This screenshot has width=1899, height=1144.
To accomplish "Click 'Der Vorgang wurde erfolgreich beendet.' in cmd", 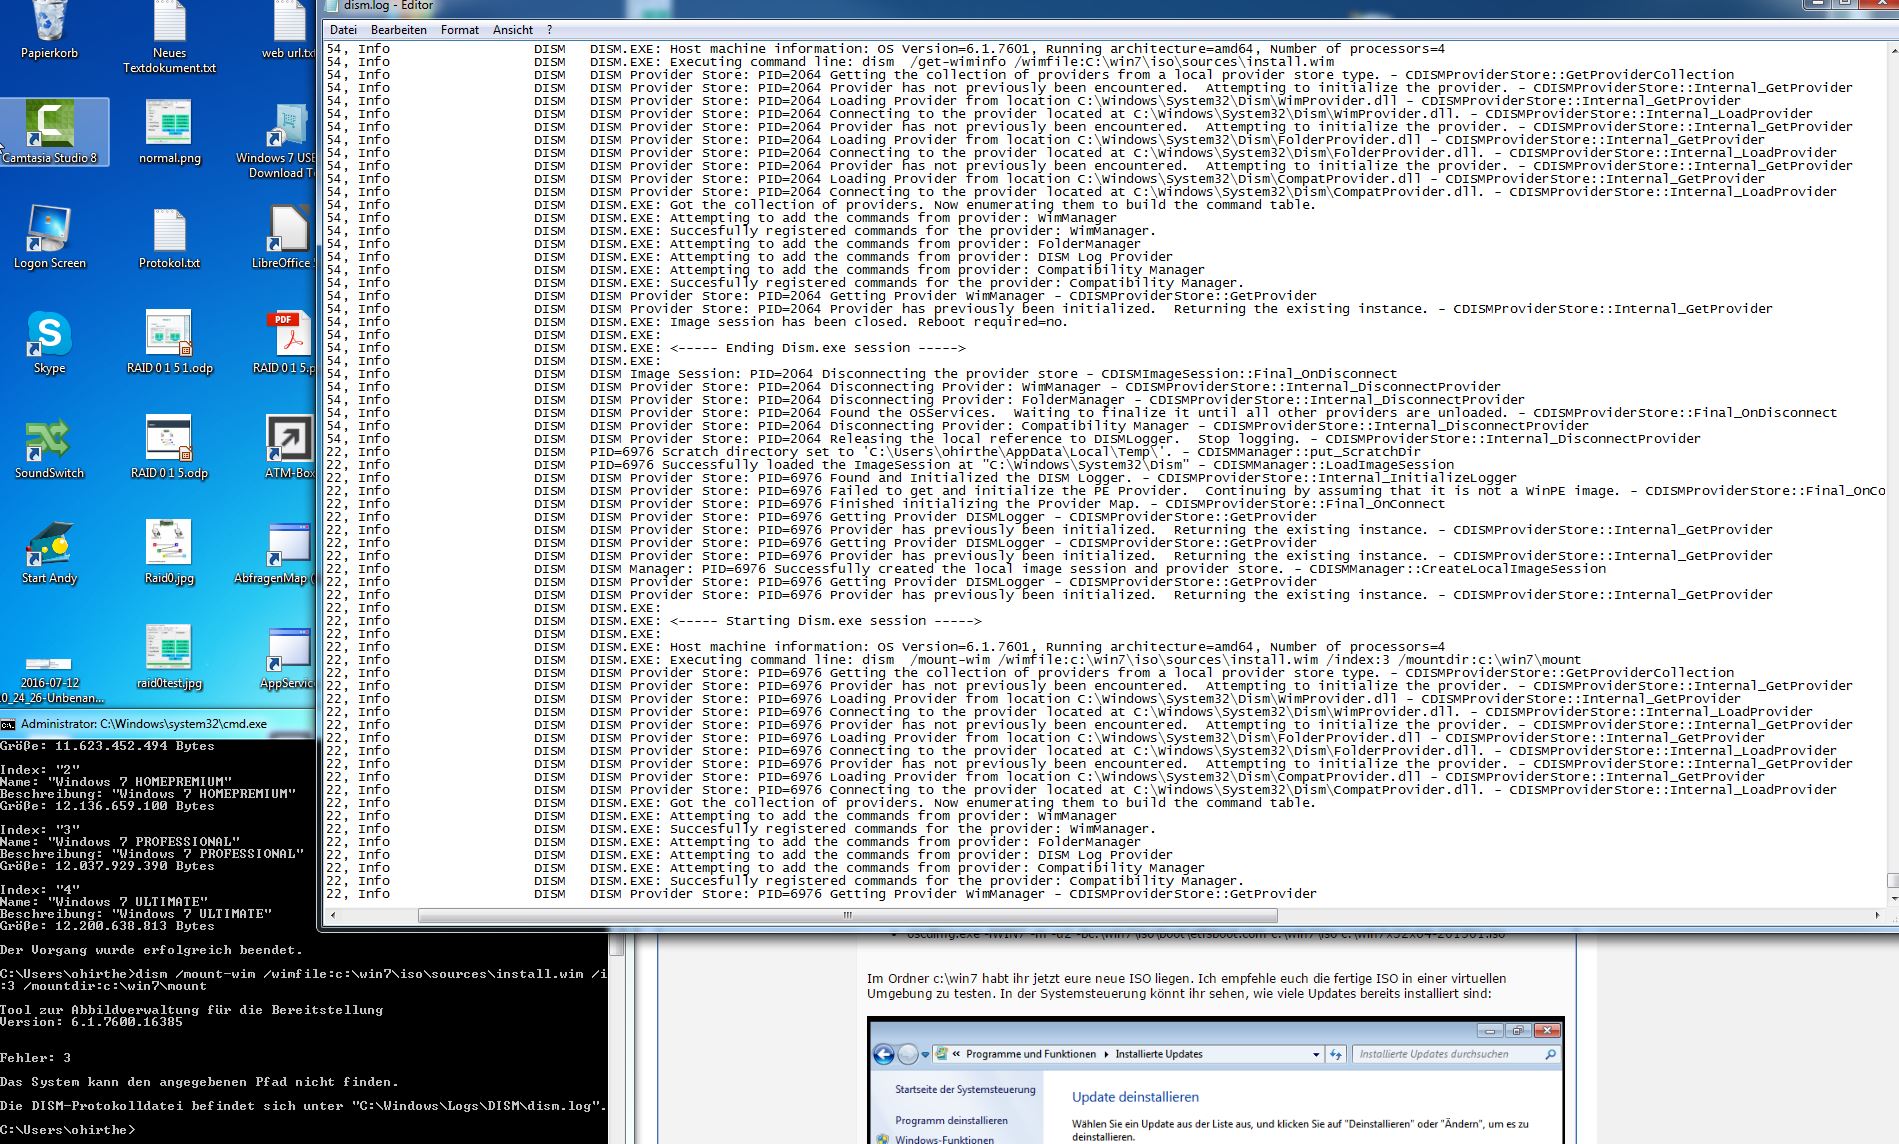I will [x=151, y=950].
